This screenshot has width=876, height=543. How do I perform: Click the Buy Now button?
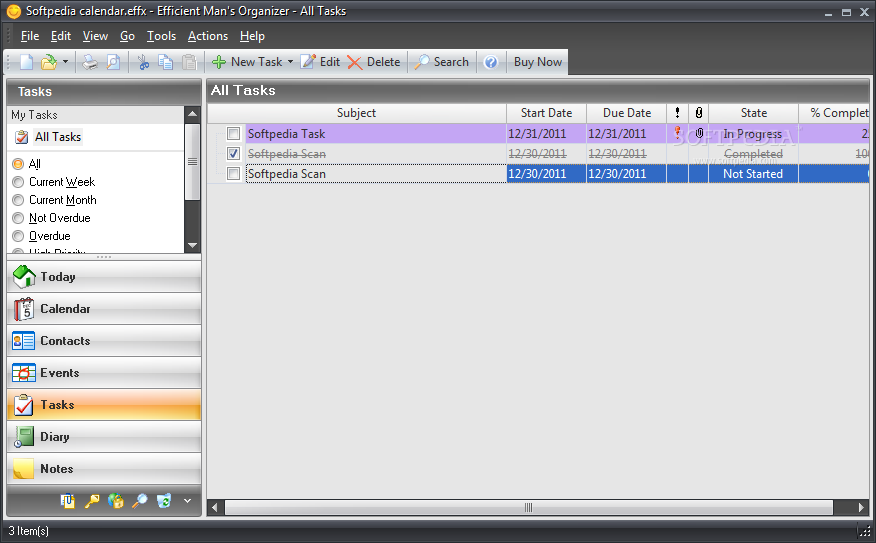(x=538, y=62)
